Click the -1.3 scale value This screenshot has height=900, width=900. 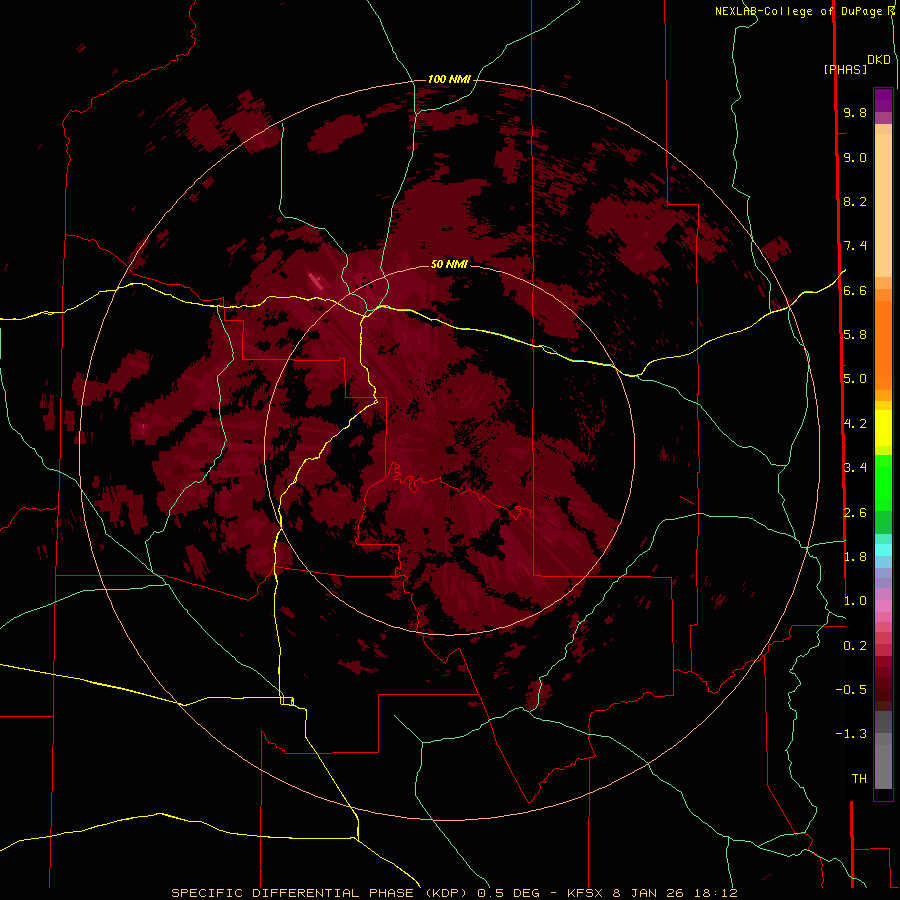click(851, 734)
